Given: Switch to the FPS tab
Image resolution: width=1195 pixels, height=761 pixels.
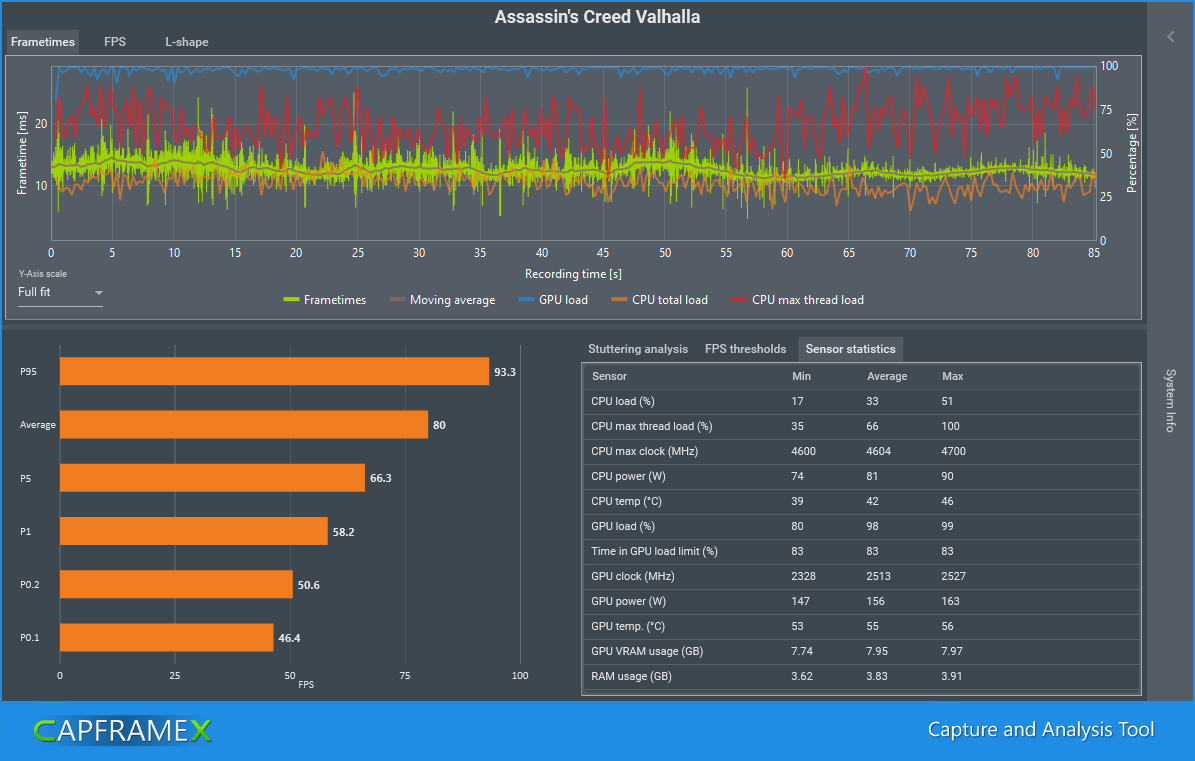Looking at the screenshot, I should tap(115, 42).
